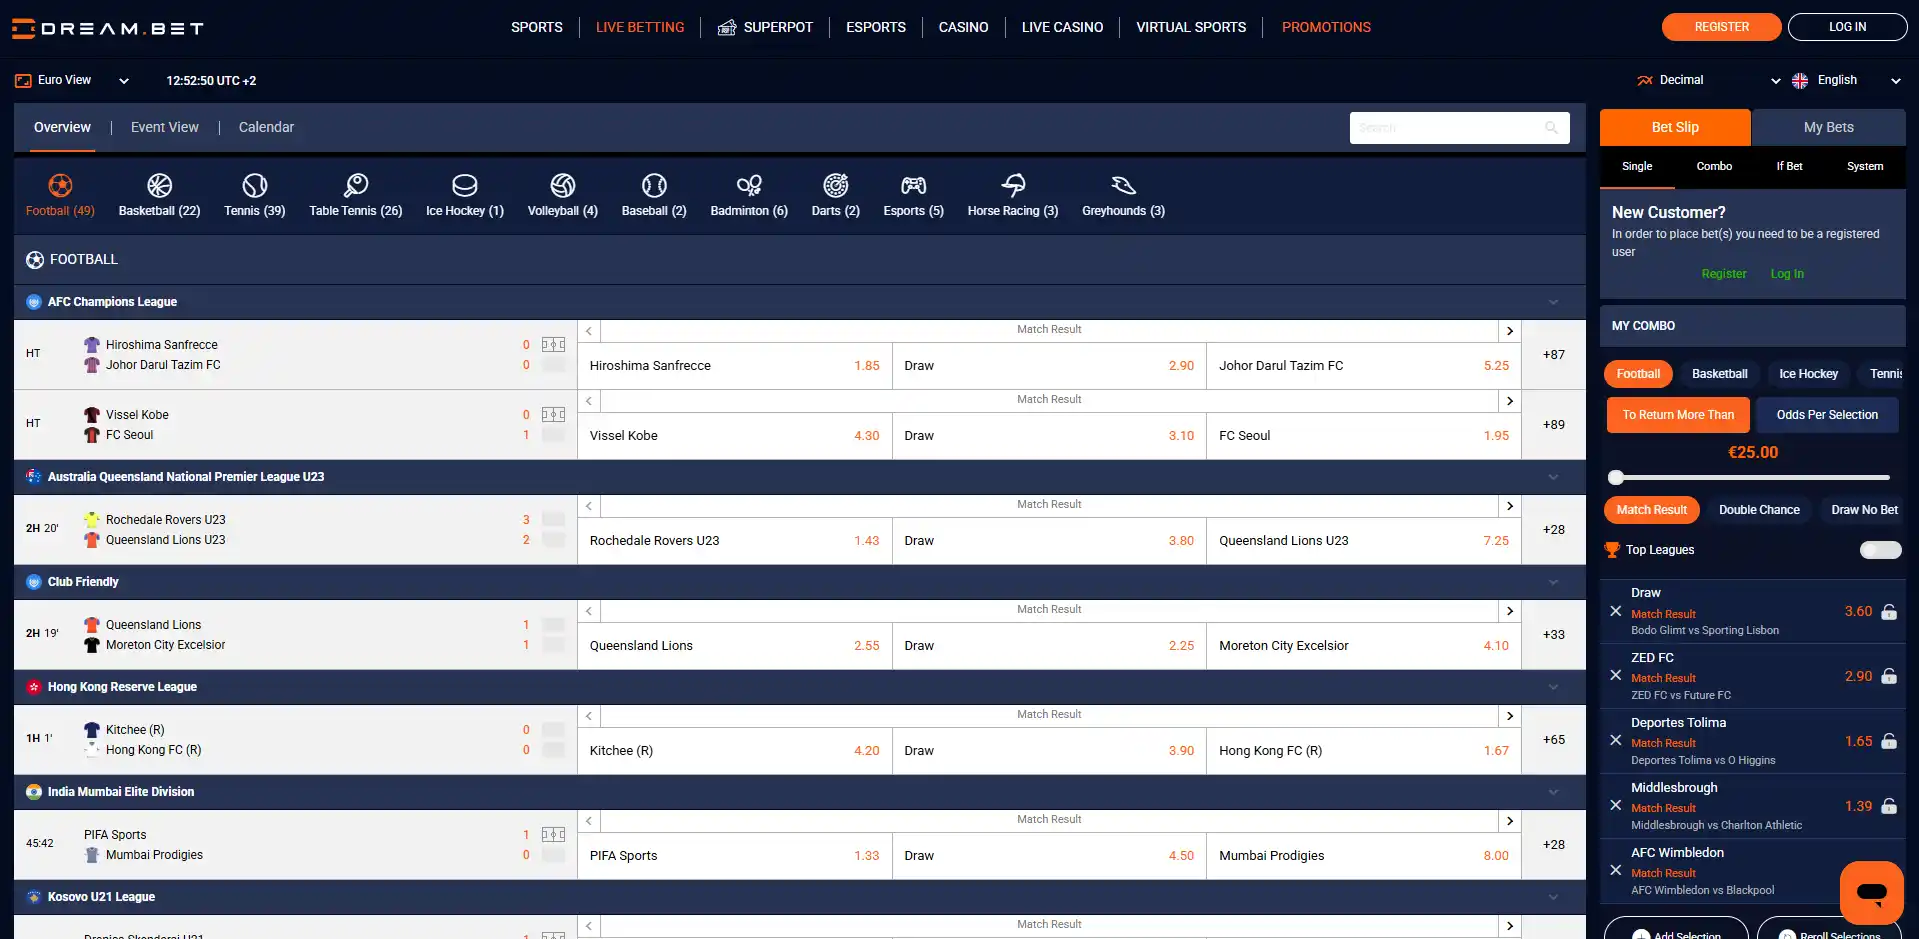Screen dimensions: 1919x939
Task: Lock the Deportes Tolima selection
Action: tap(1888, 741)
